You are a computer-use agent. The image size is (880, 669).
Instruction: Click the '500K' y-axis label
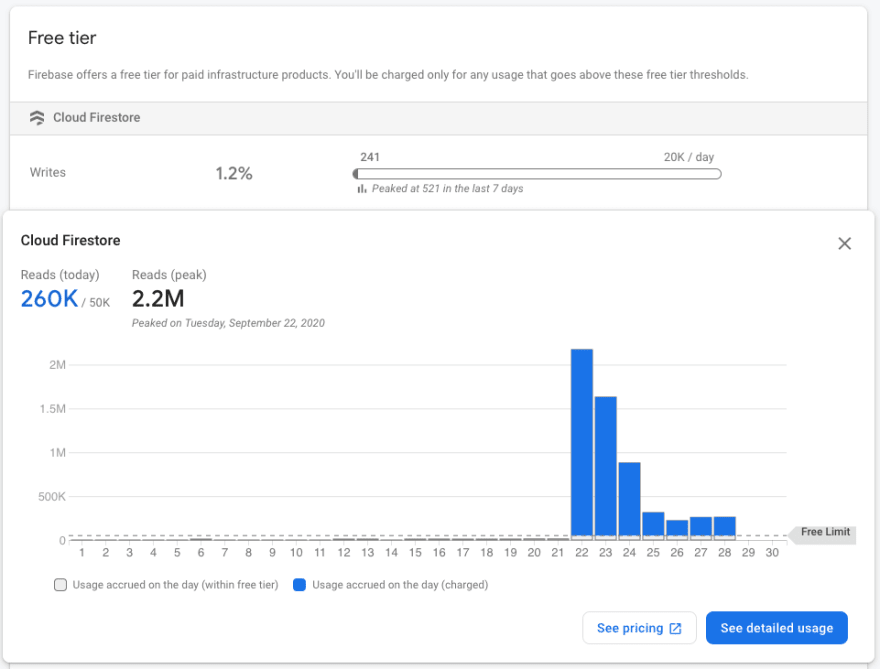click(x=52, y=497)
